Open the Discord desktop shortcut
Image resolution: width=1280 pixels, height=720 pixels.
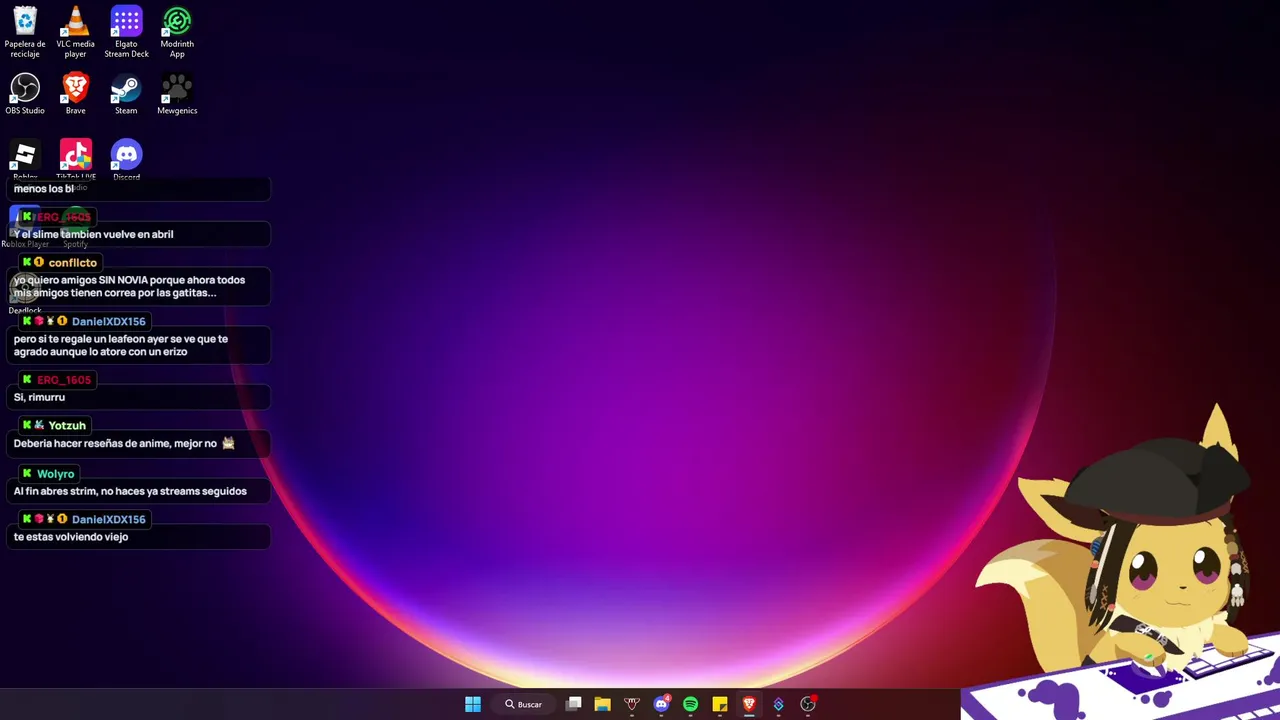point(126,158)
